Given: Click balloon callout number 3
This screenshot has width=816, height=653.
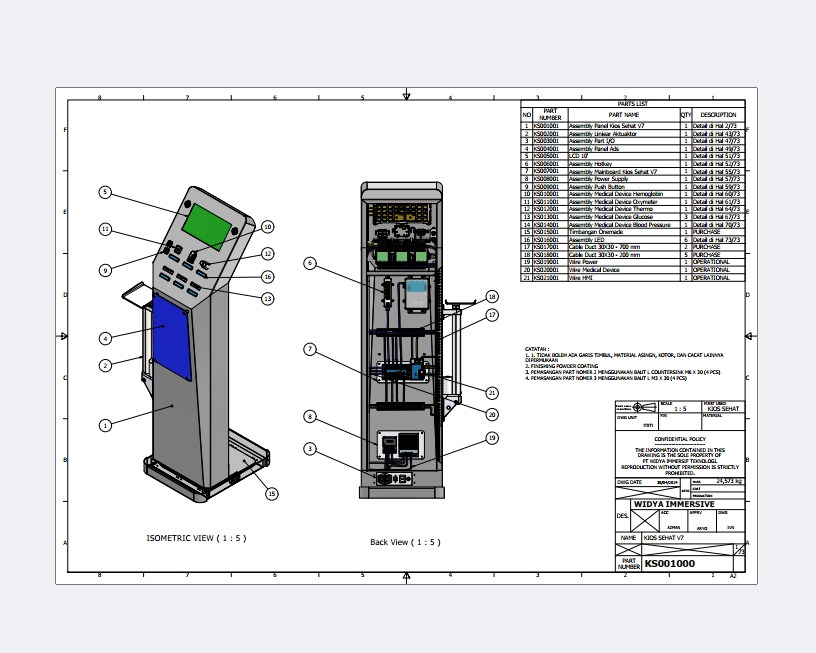Looking at the screenshot, I should click(x=310, y=449).
